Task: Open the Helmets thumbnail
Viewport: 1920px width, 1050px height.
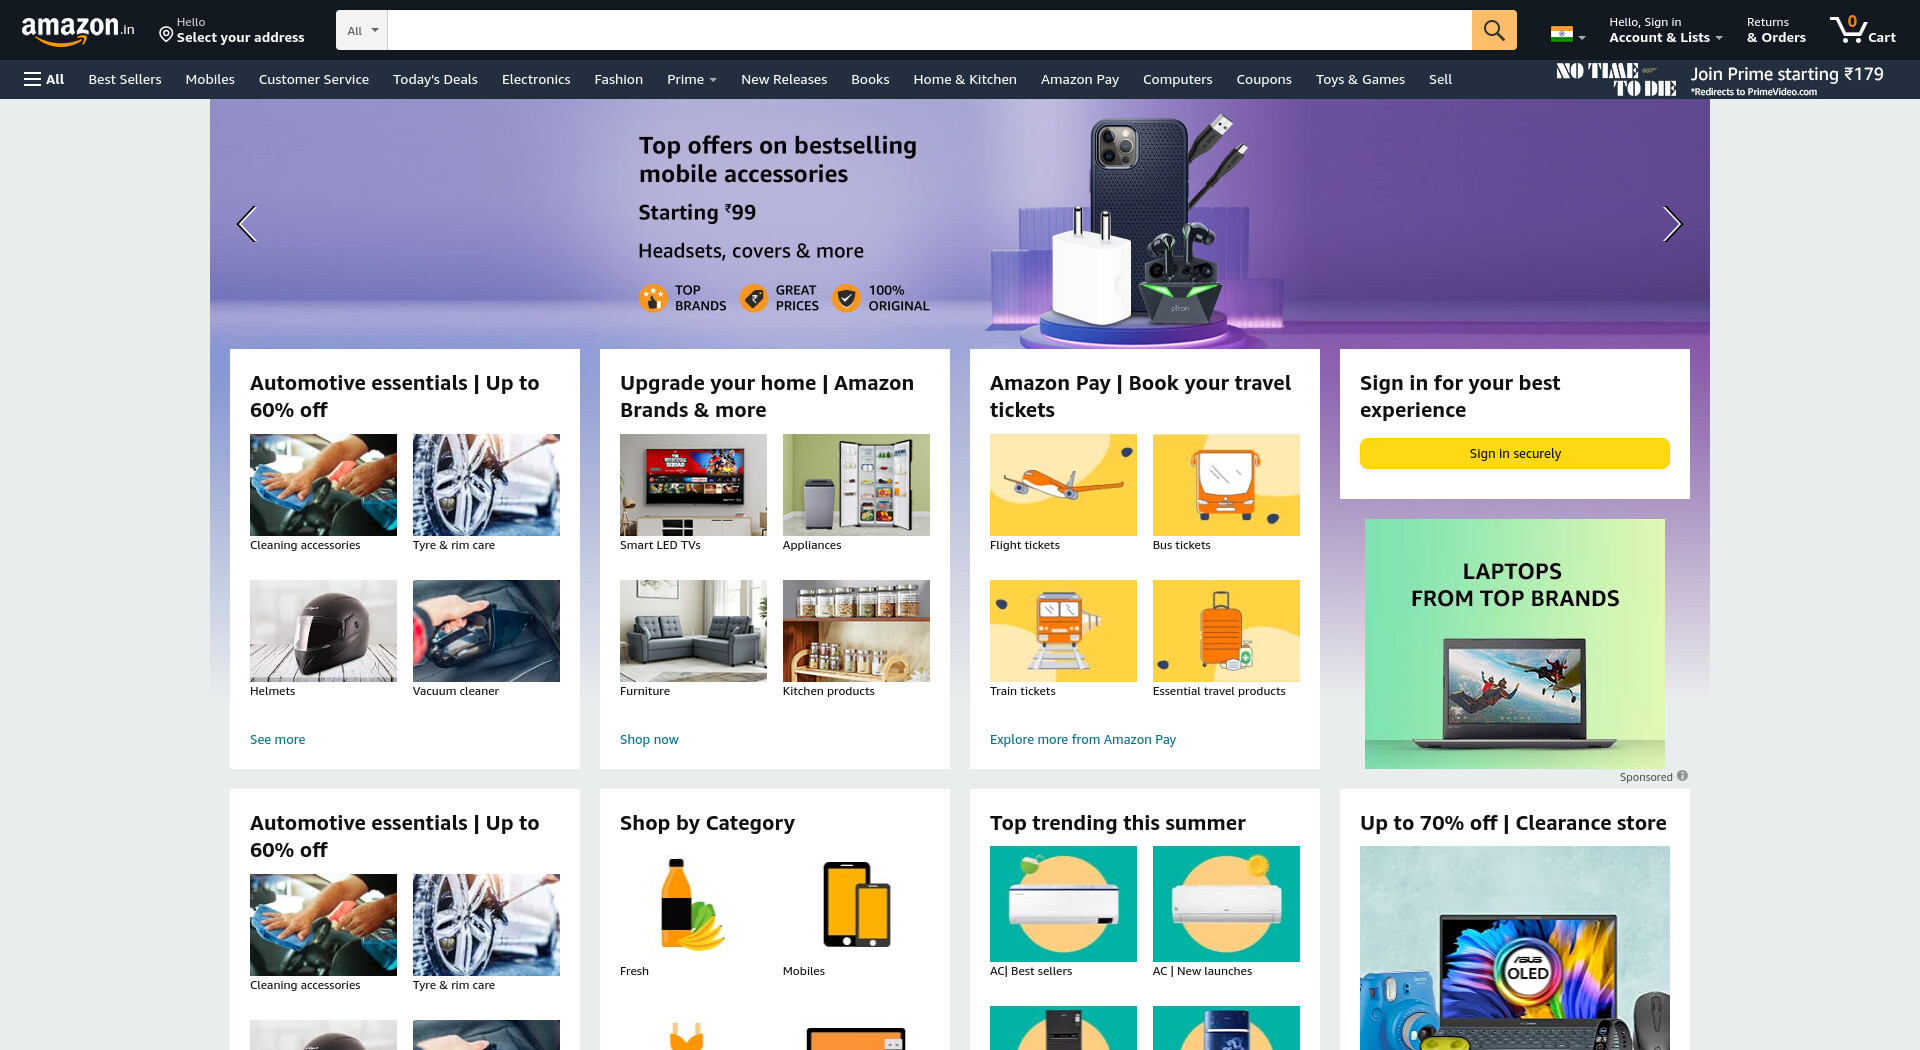Action: 323,631
